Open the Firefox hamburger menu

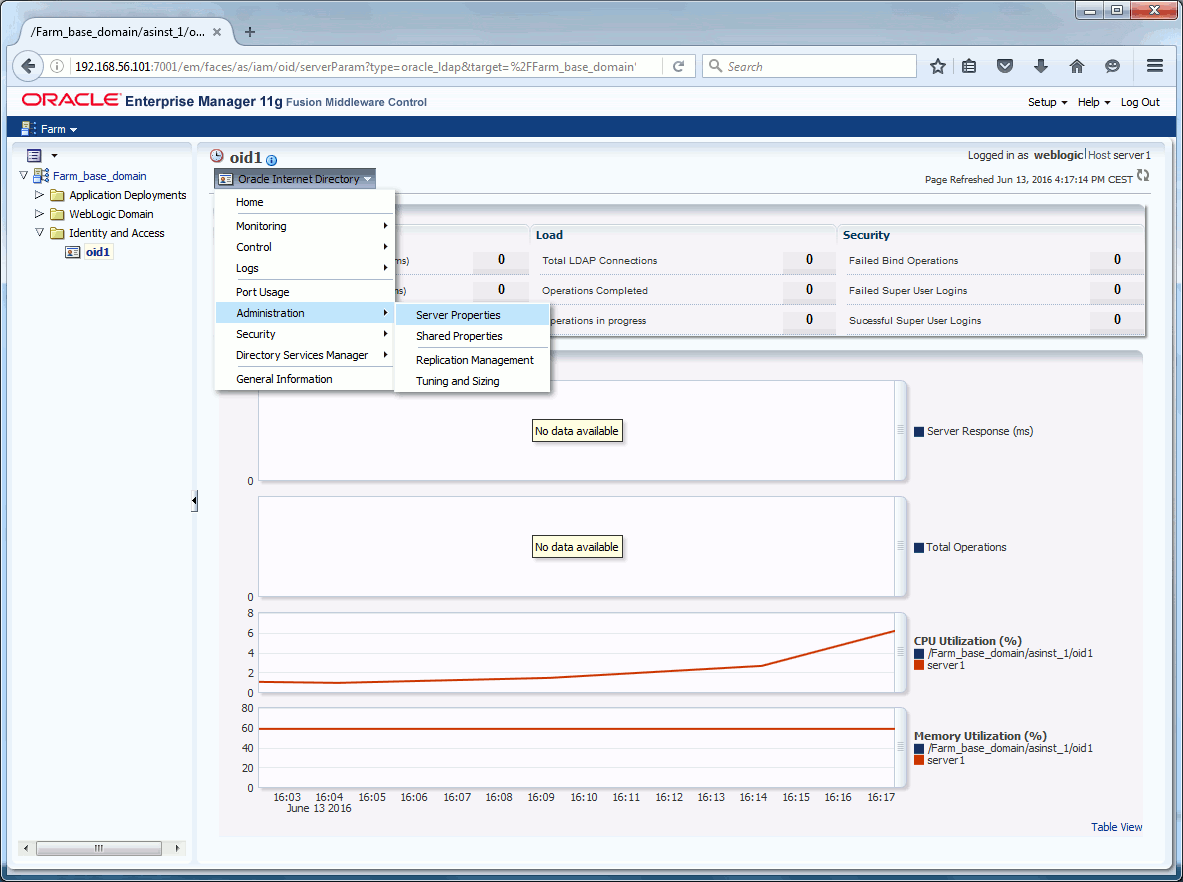tap(1154, 66)
